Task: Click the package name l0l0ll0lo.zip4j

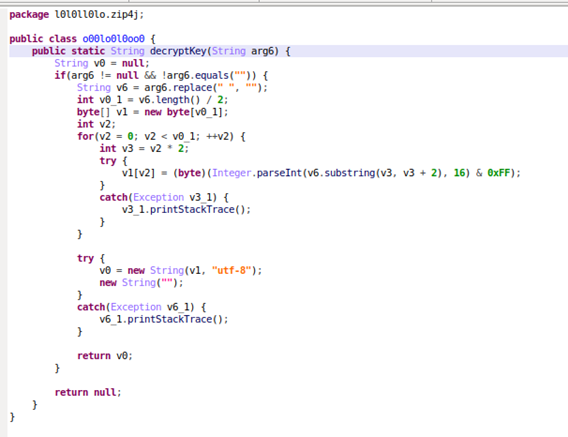Action: 97,14
